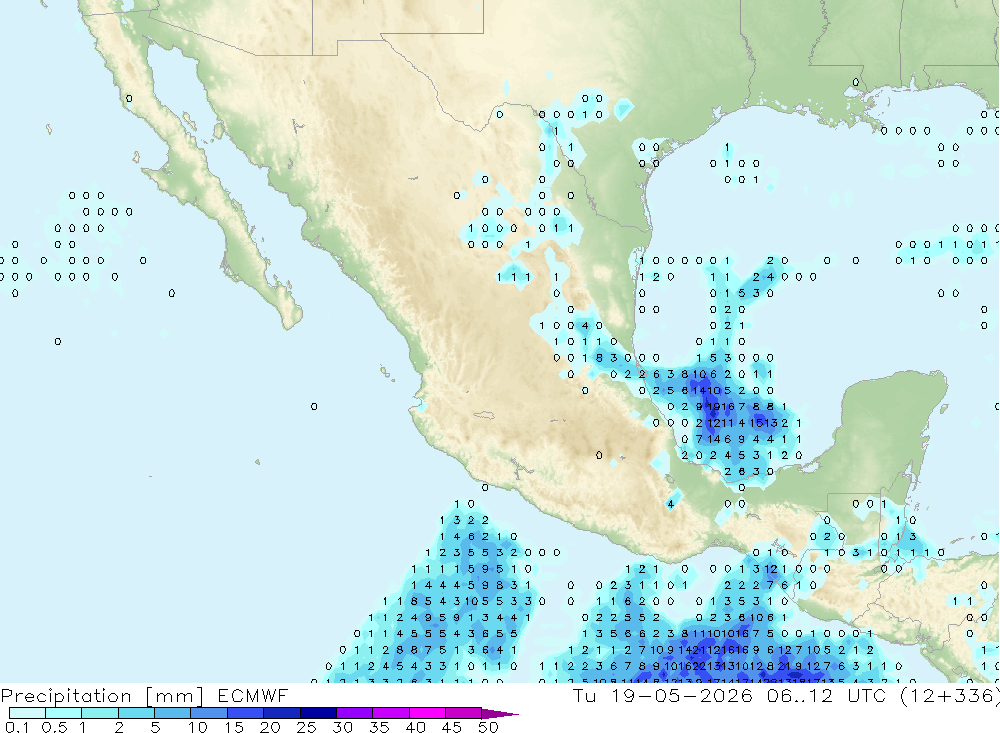Click the legend label 1
Image resolution: width=1000 pixels, height=733 pixels.
click(x=83, y=727)
